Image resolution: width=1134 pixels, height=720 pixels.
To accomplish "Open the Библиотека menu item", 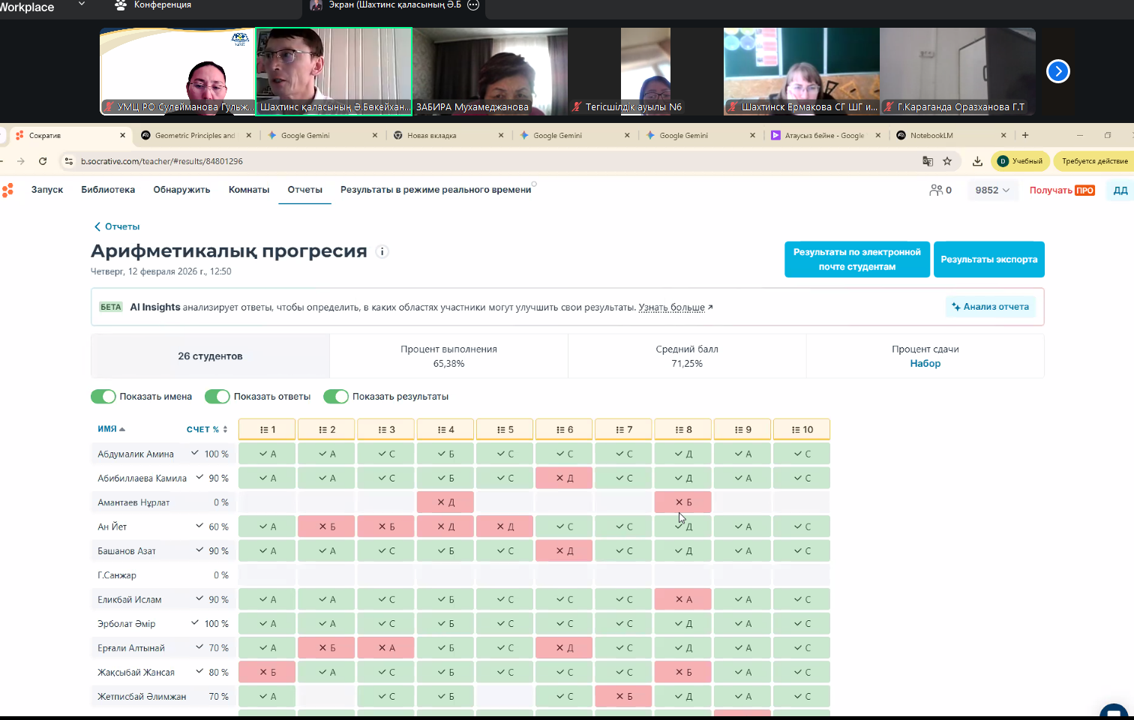I will click(108, 190).
